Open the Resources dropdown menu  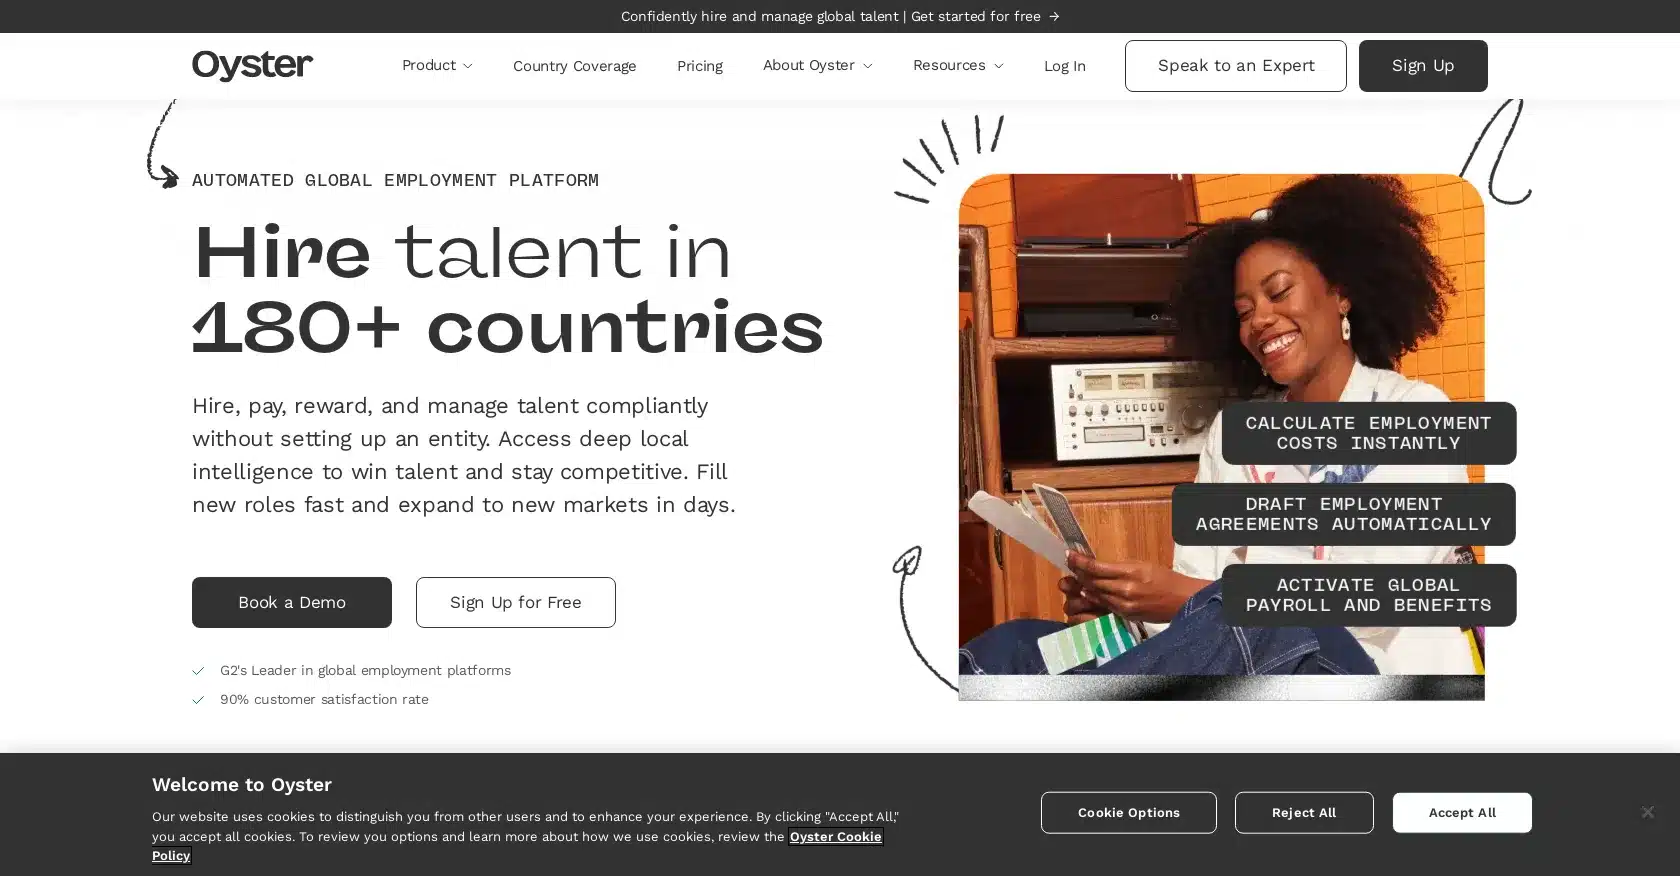pos(957,65)
